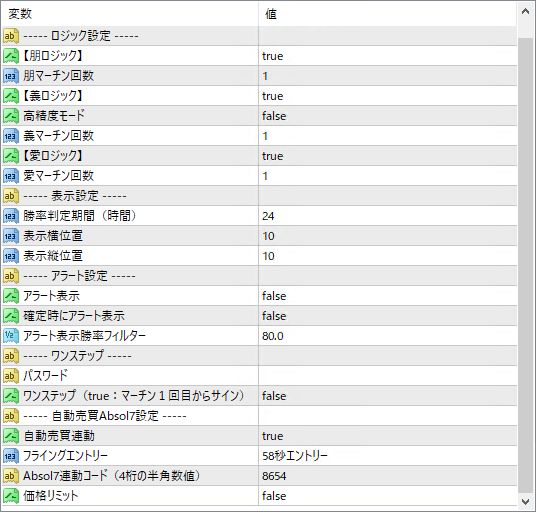Toggle the 【義ロジック】 true value
Screen dimensions: 536x512
coord(388,96)
